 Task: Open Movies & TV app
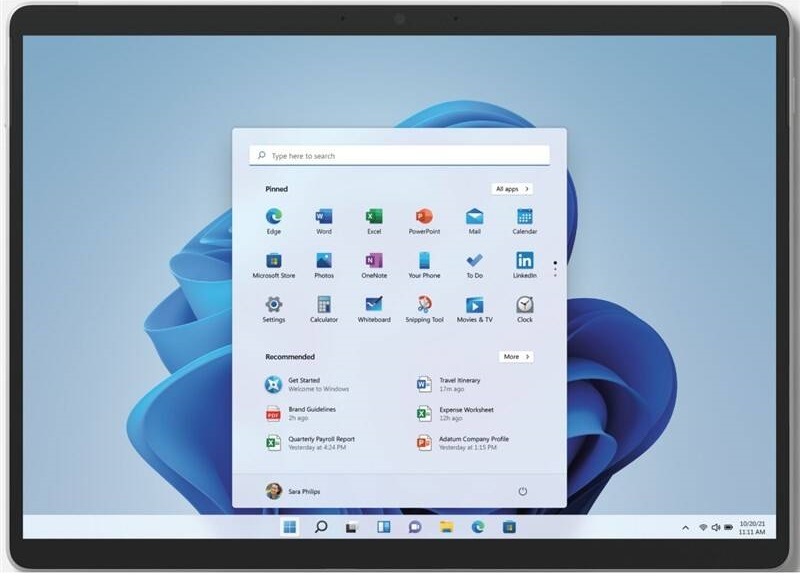click(x=474, y=309)
